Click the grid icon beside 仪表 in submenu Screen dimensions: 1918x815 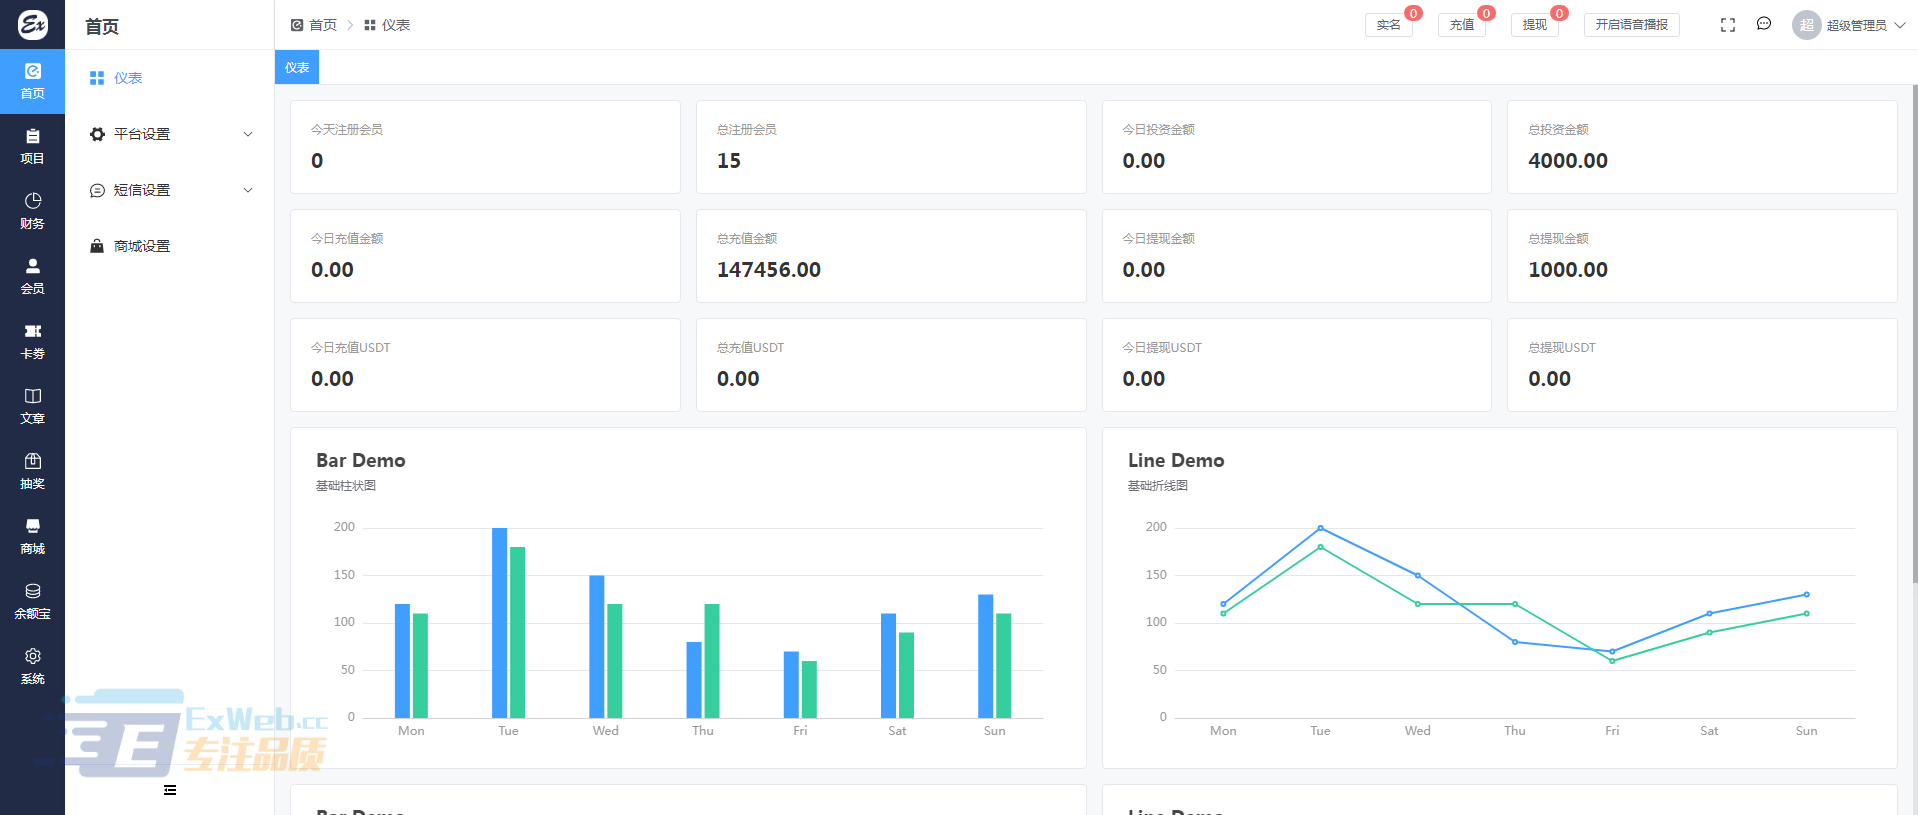pyautogui.click(x=97, y=78)
